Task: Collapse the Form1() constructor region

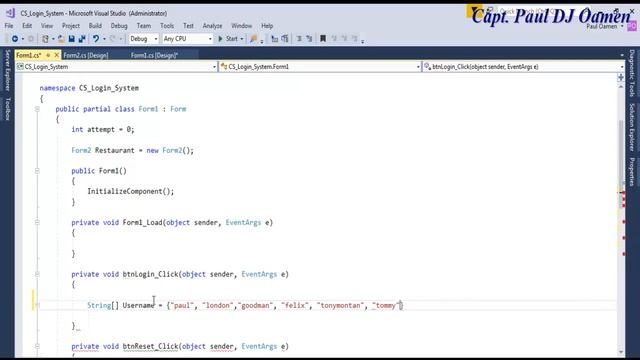Action: click(x=37, y=171)
